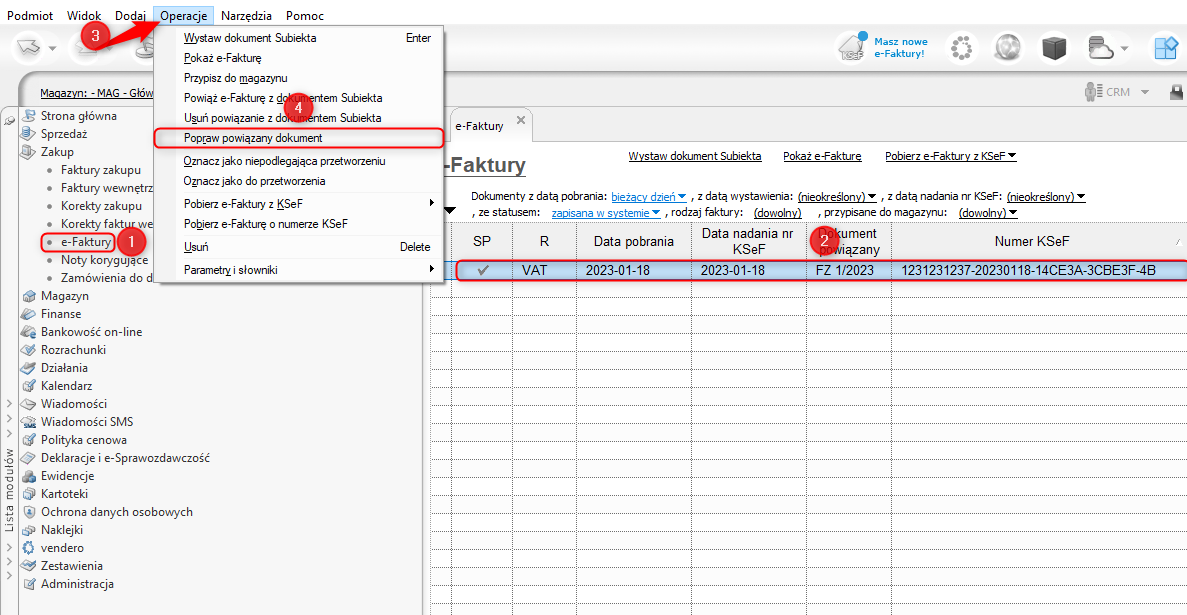Viewport: 1187px width, 615px height.
Task: Choose 'Popraw powiązany dokument' from menu
Action: [x=253, y=138]
